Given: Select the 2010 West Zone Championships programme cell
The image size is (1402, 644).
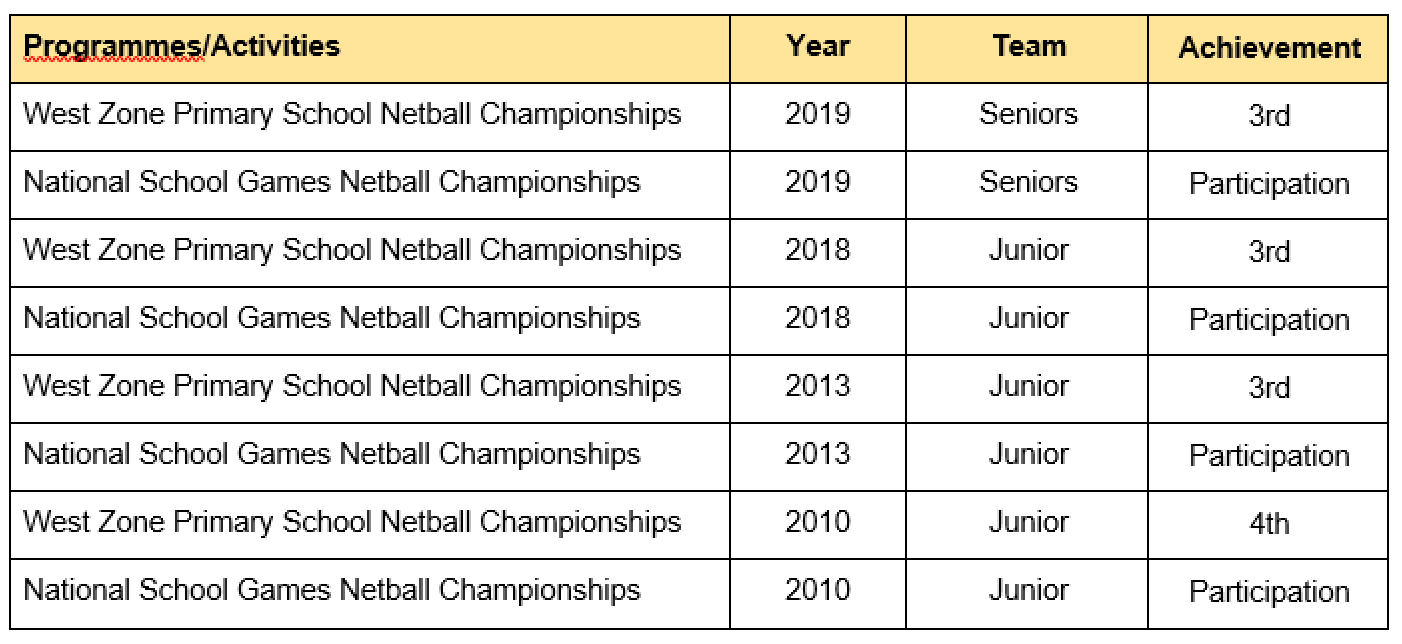Looking at the screenshot, I should pyautogui.click(x=370, y=525).
